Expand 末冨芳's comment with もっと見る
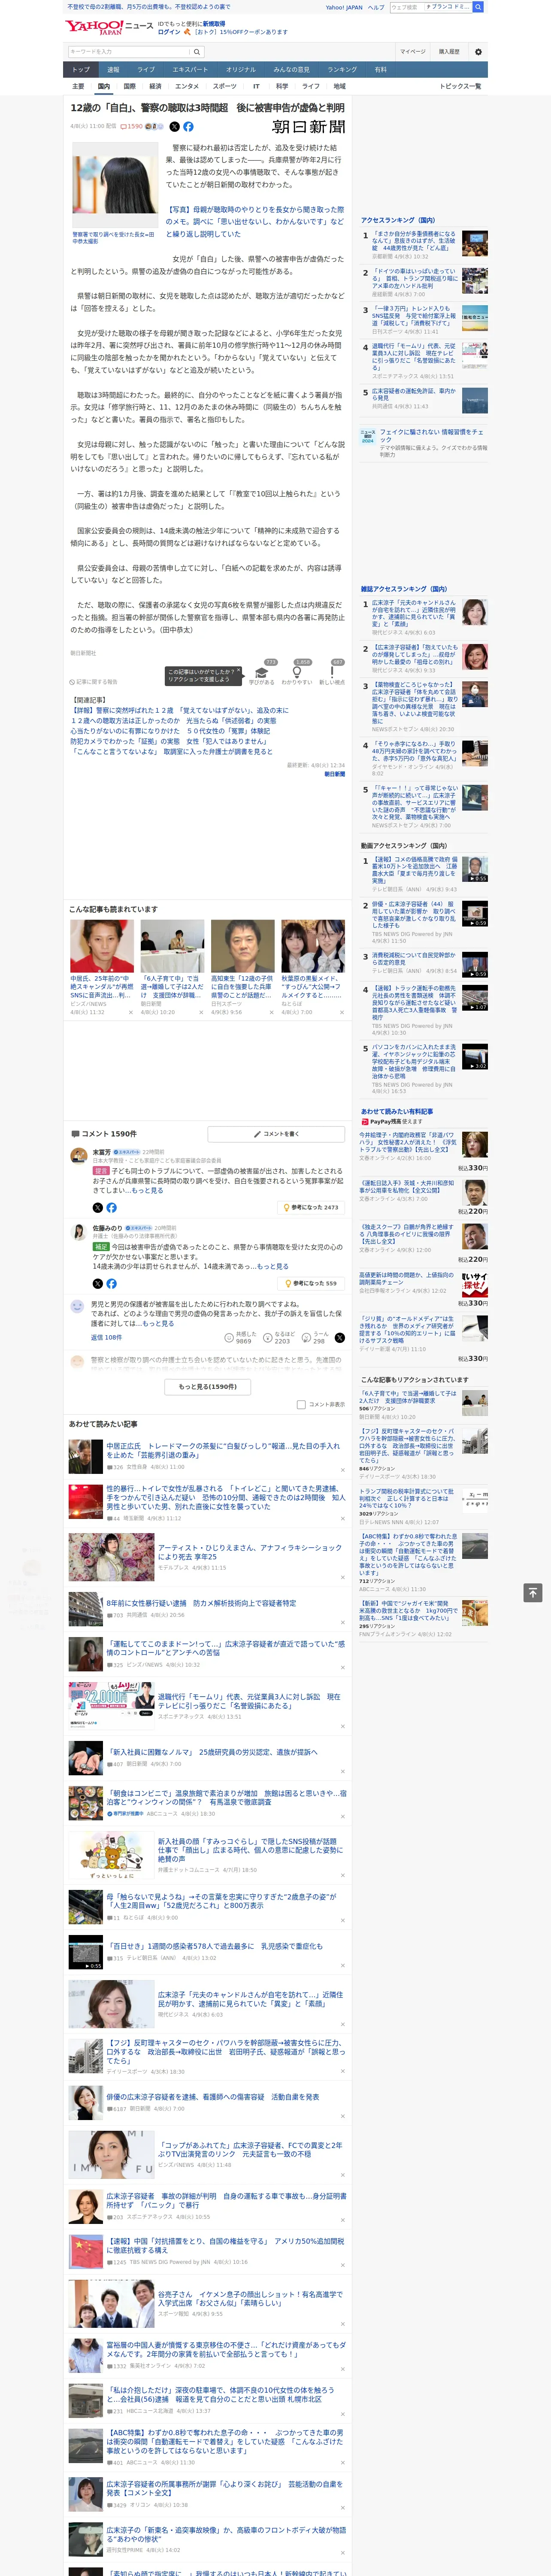The height and width of the screenshot is (2576, 551). [147, 1190]
